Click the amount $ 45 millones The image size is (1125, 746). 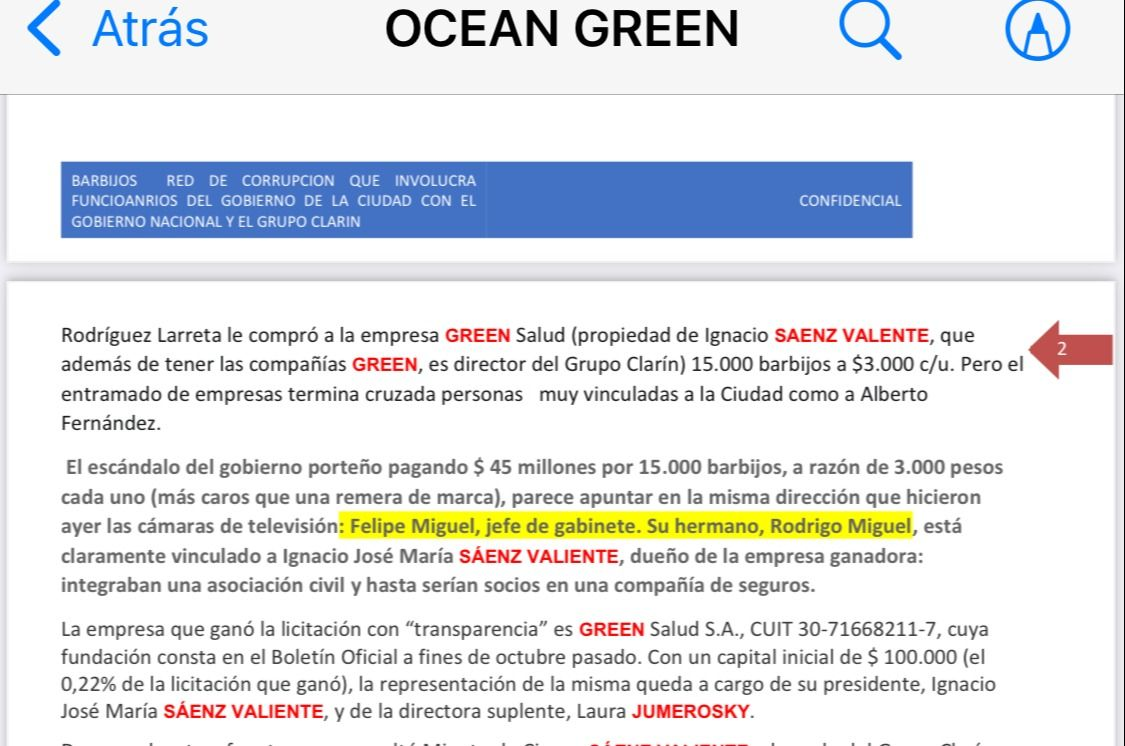(535, 467)
